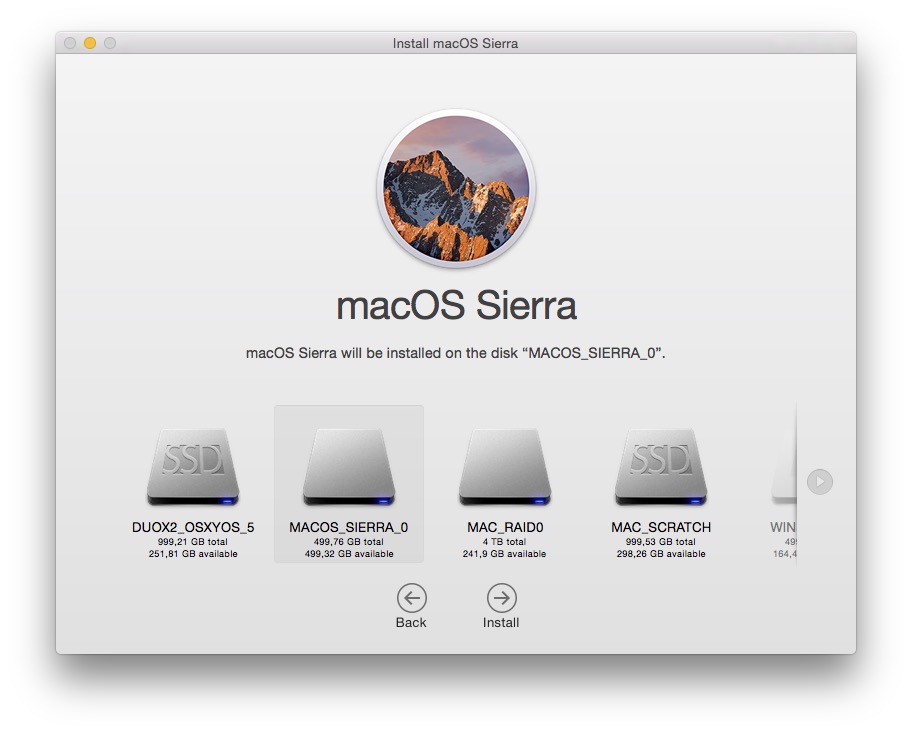Click the macOS Sierra mountain logo
This screenshot has height=734, width=912.
(x=456, y=188)
